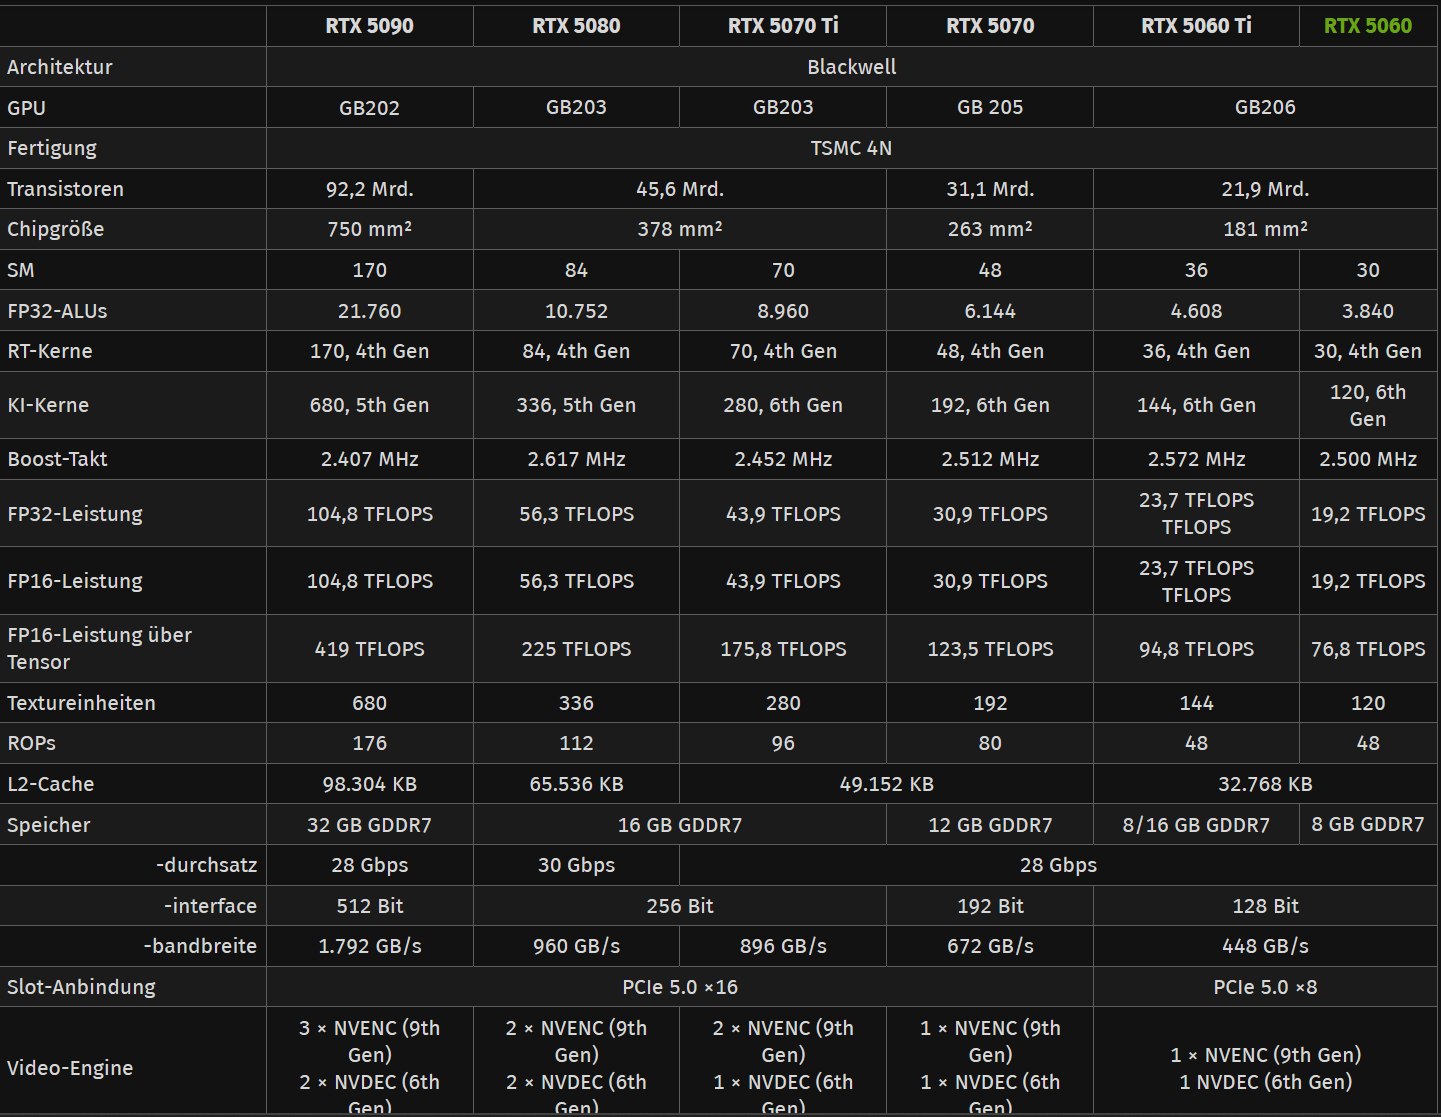Click the RTX 5060 Ti column header
The width and height of the screenshot is (1441, 1117).
pyautogui.click(x=1196, y=26)
